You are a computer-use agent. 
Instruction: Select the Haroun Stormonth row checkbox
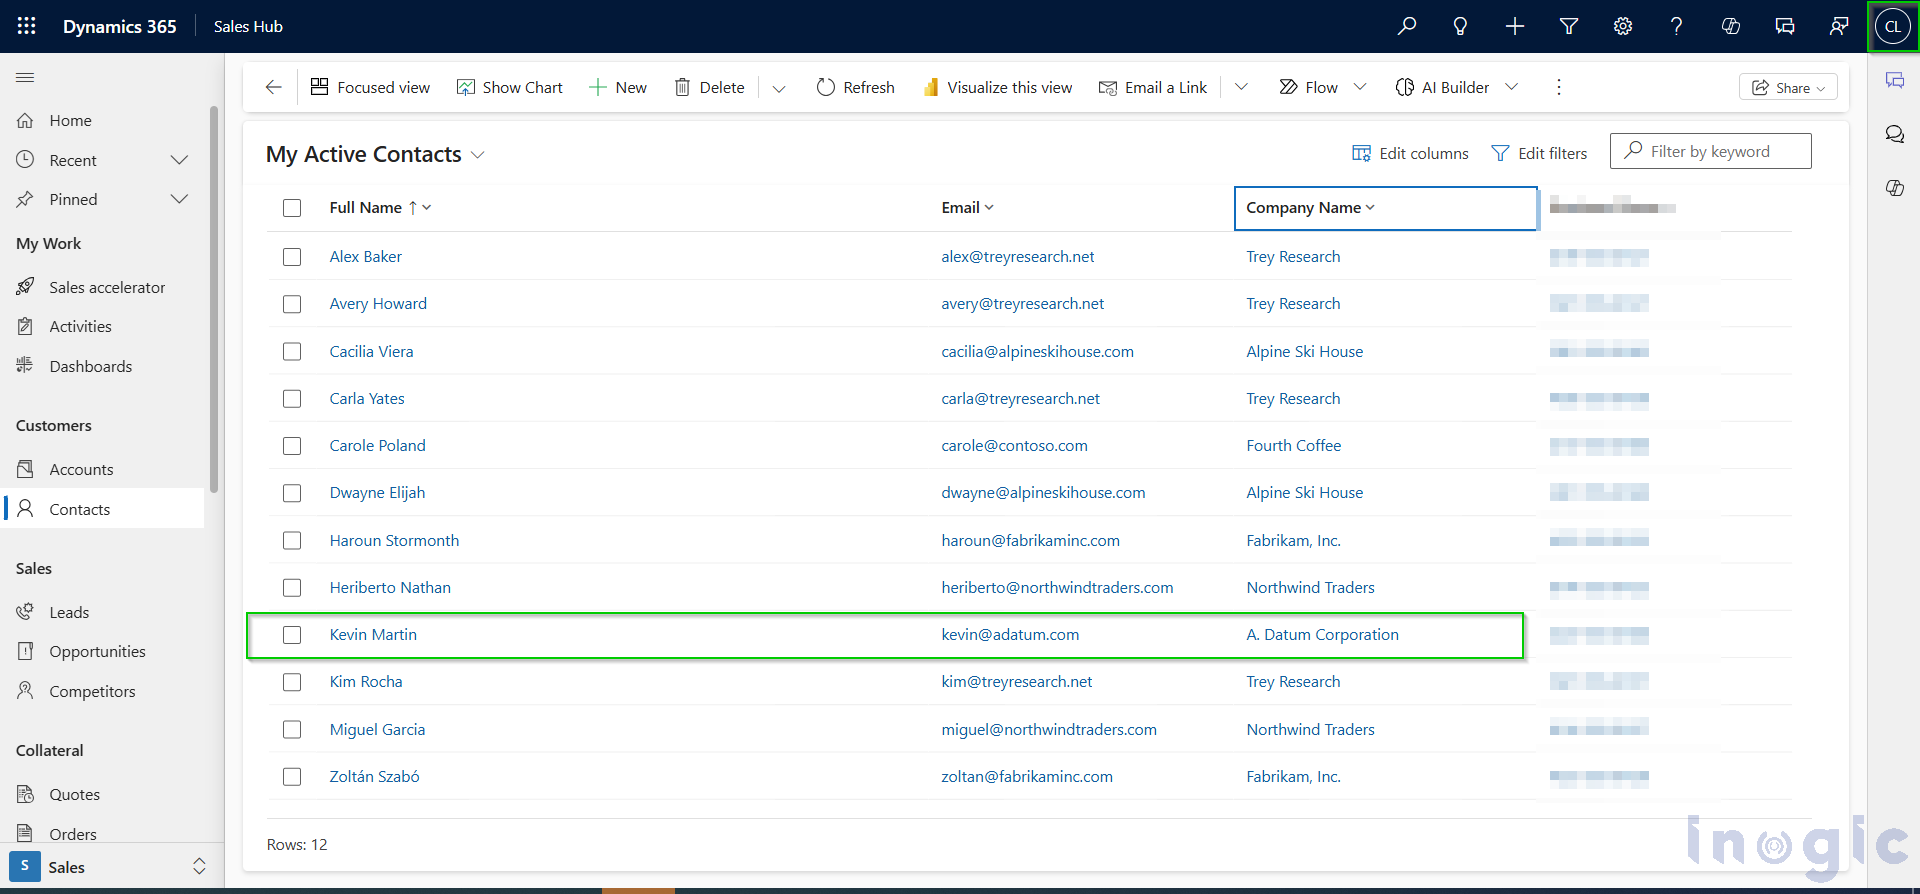click(x=292, y=540)
